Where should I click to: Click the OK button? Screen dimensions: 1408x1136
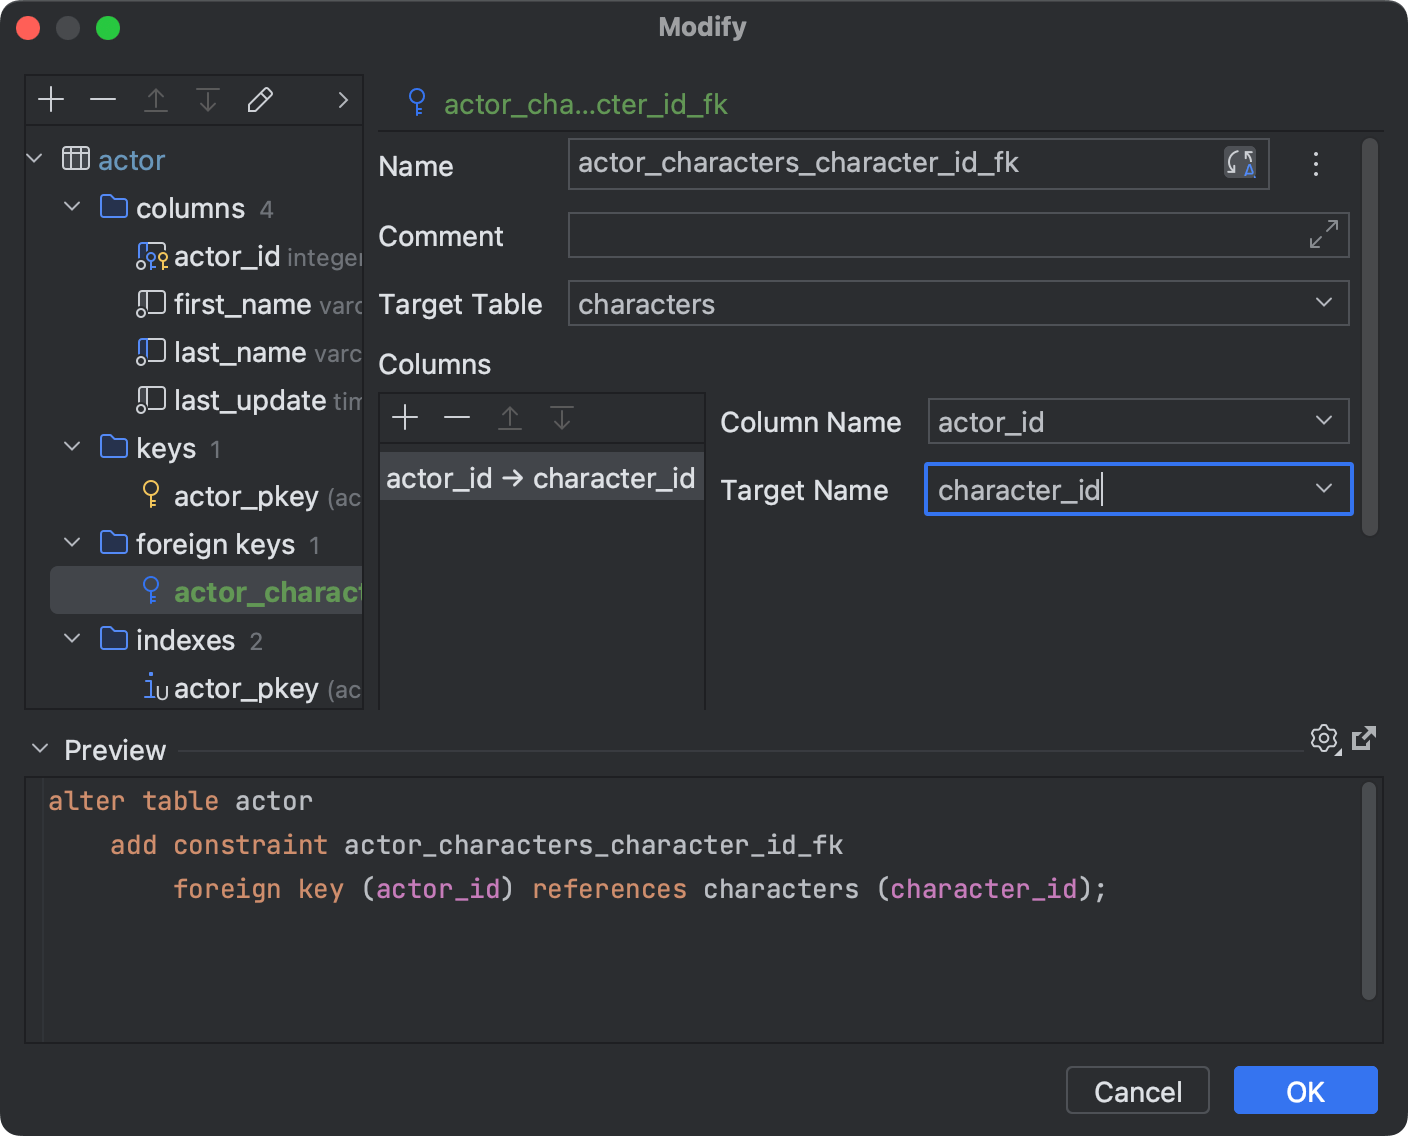click(x=1305, y=1090)
